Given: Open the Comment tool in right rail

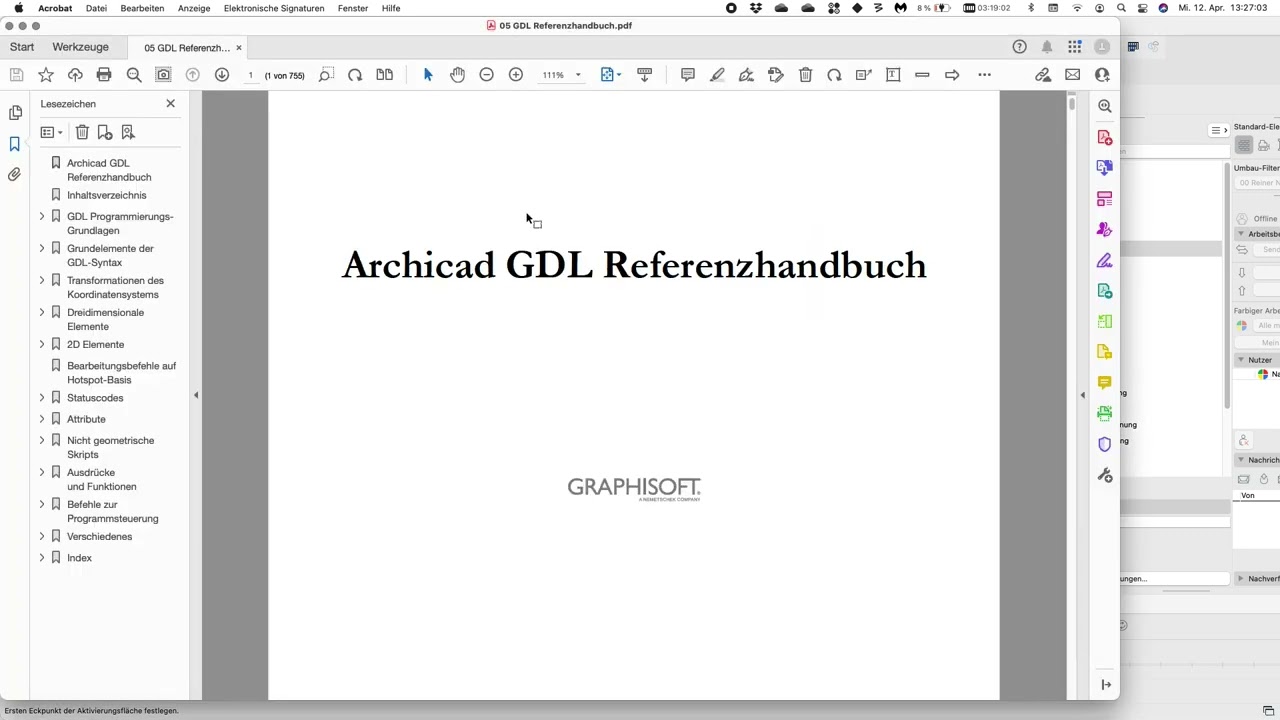Looking at the screenshot, I should click(1105, 382).
